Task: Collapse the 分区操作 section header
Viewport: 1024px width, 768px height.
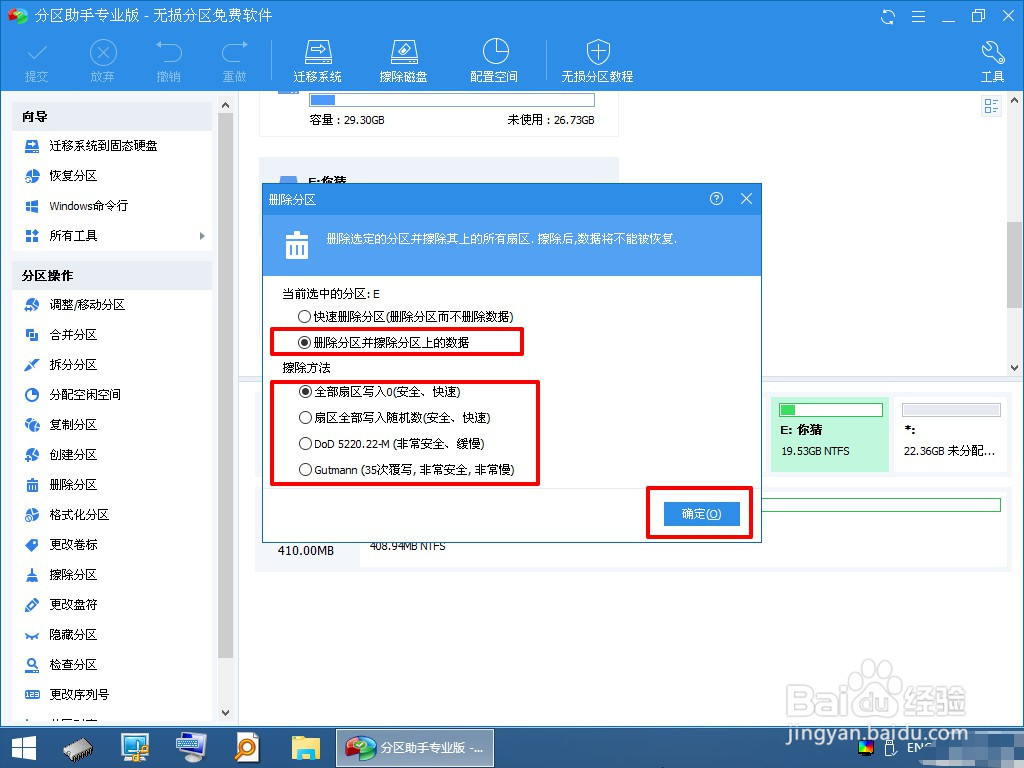Action: pos(112,276)
